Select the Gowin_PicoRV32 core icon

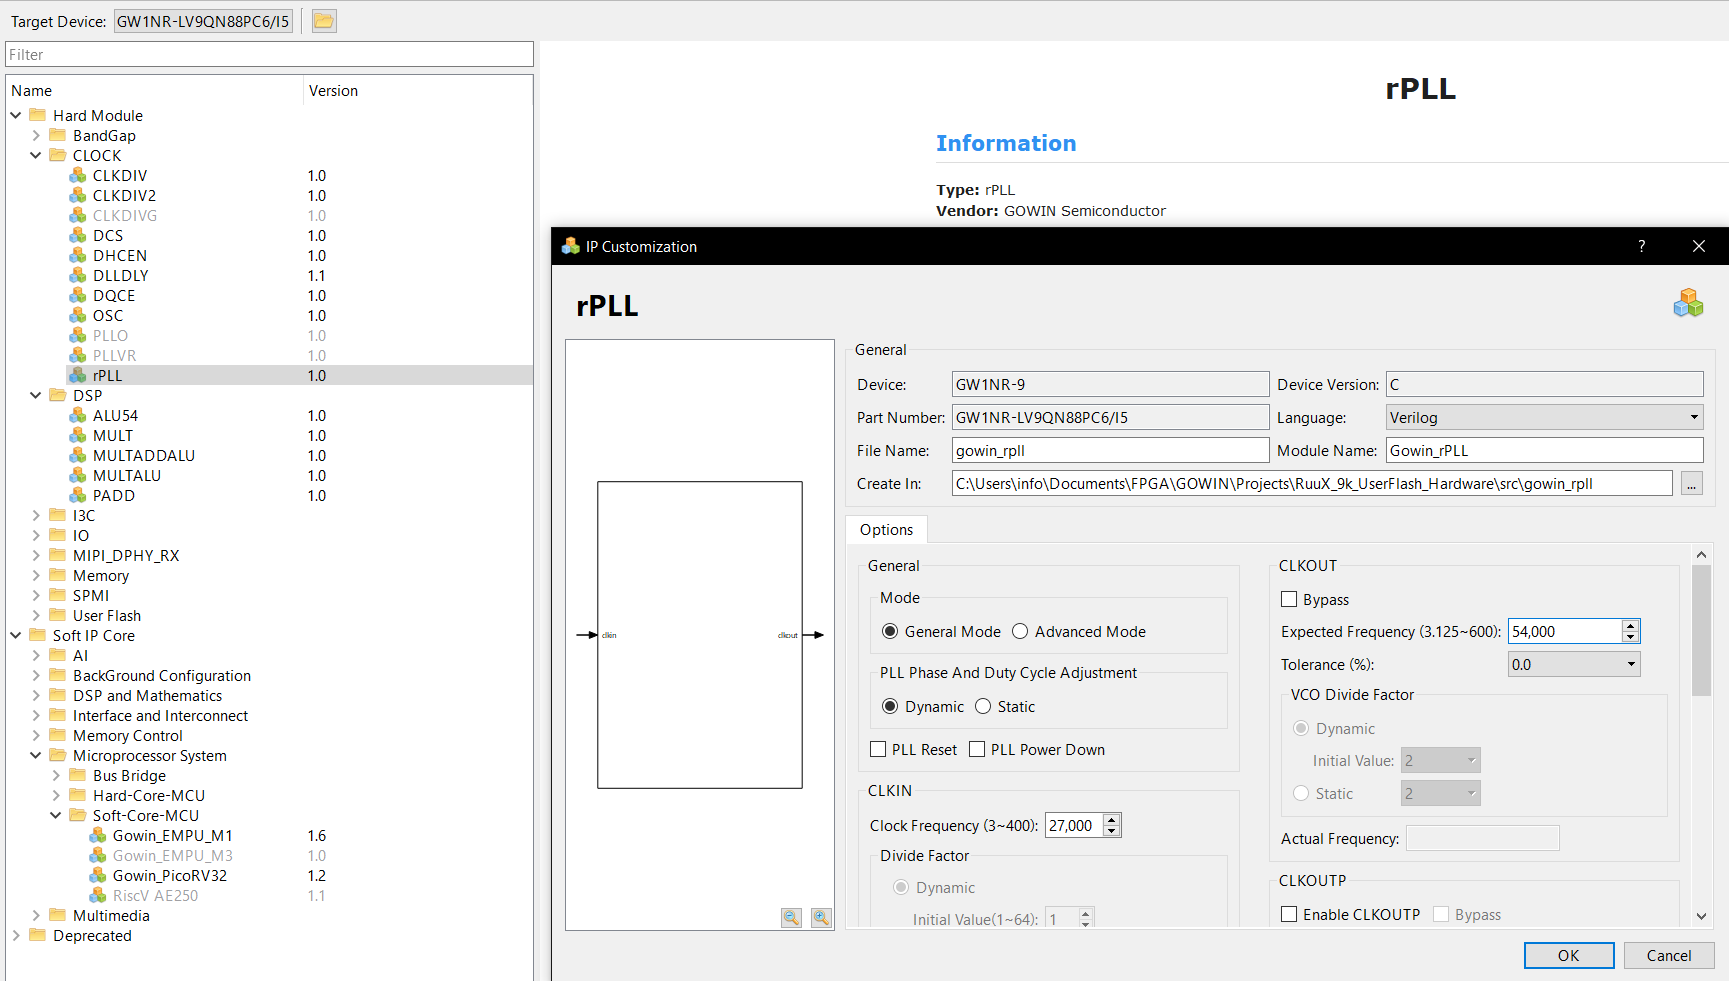point(98,875)
